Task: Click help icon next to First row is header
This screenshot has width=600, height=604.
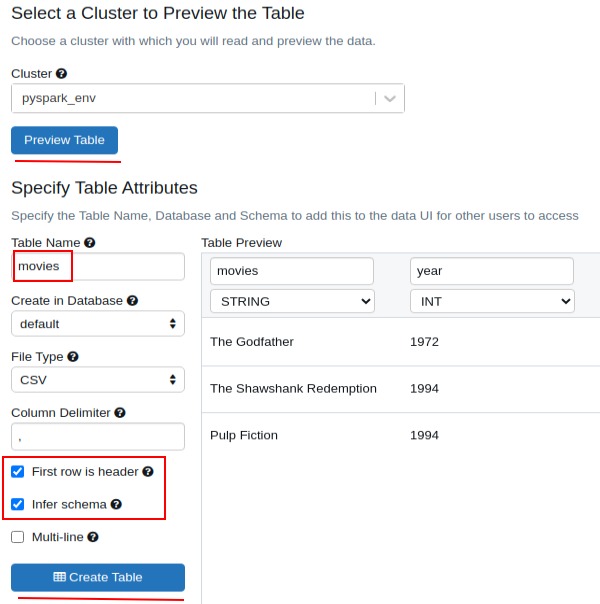Action: coord(148,472)
